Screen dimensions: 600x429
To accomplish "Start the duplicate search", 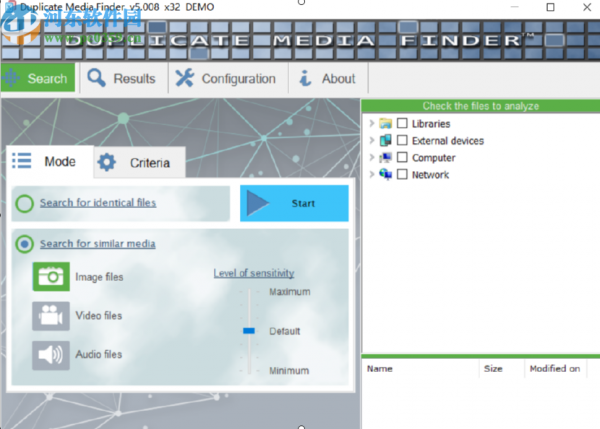I will (x=294, y=203).
